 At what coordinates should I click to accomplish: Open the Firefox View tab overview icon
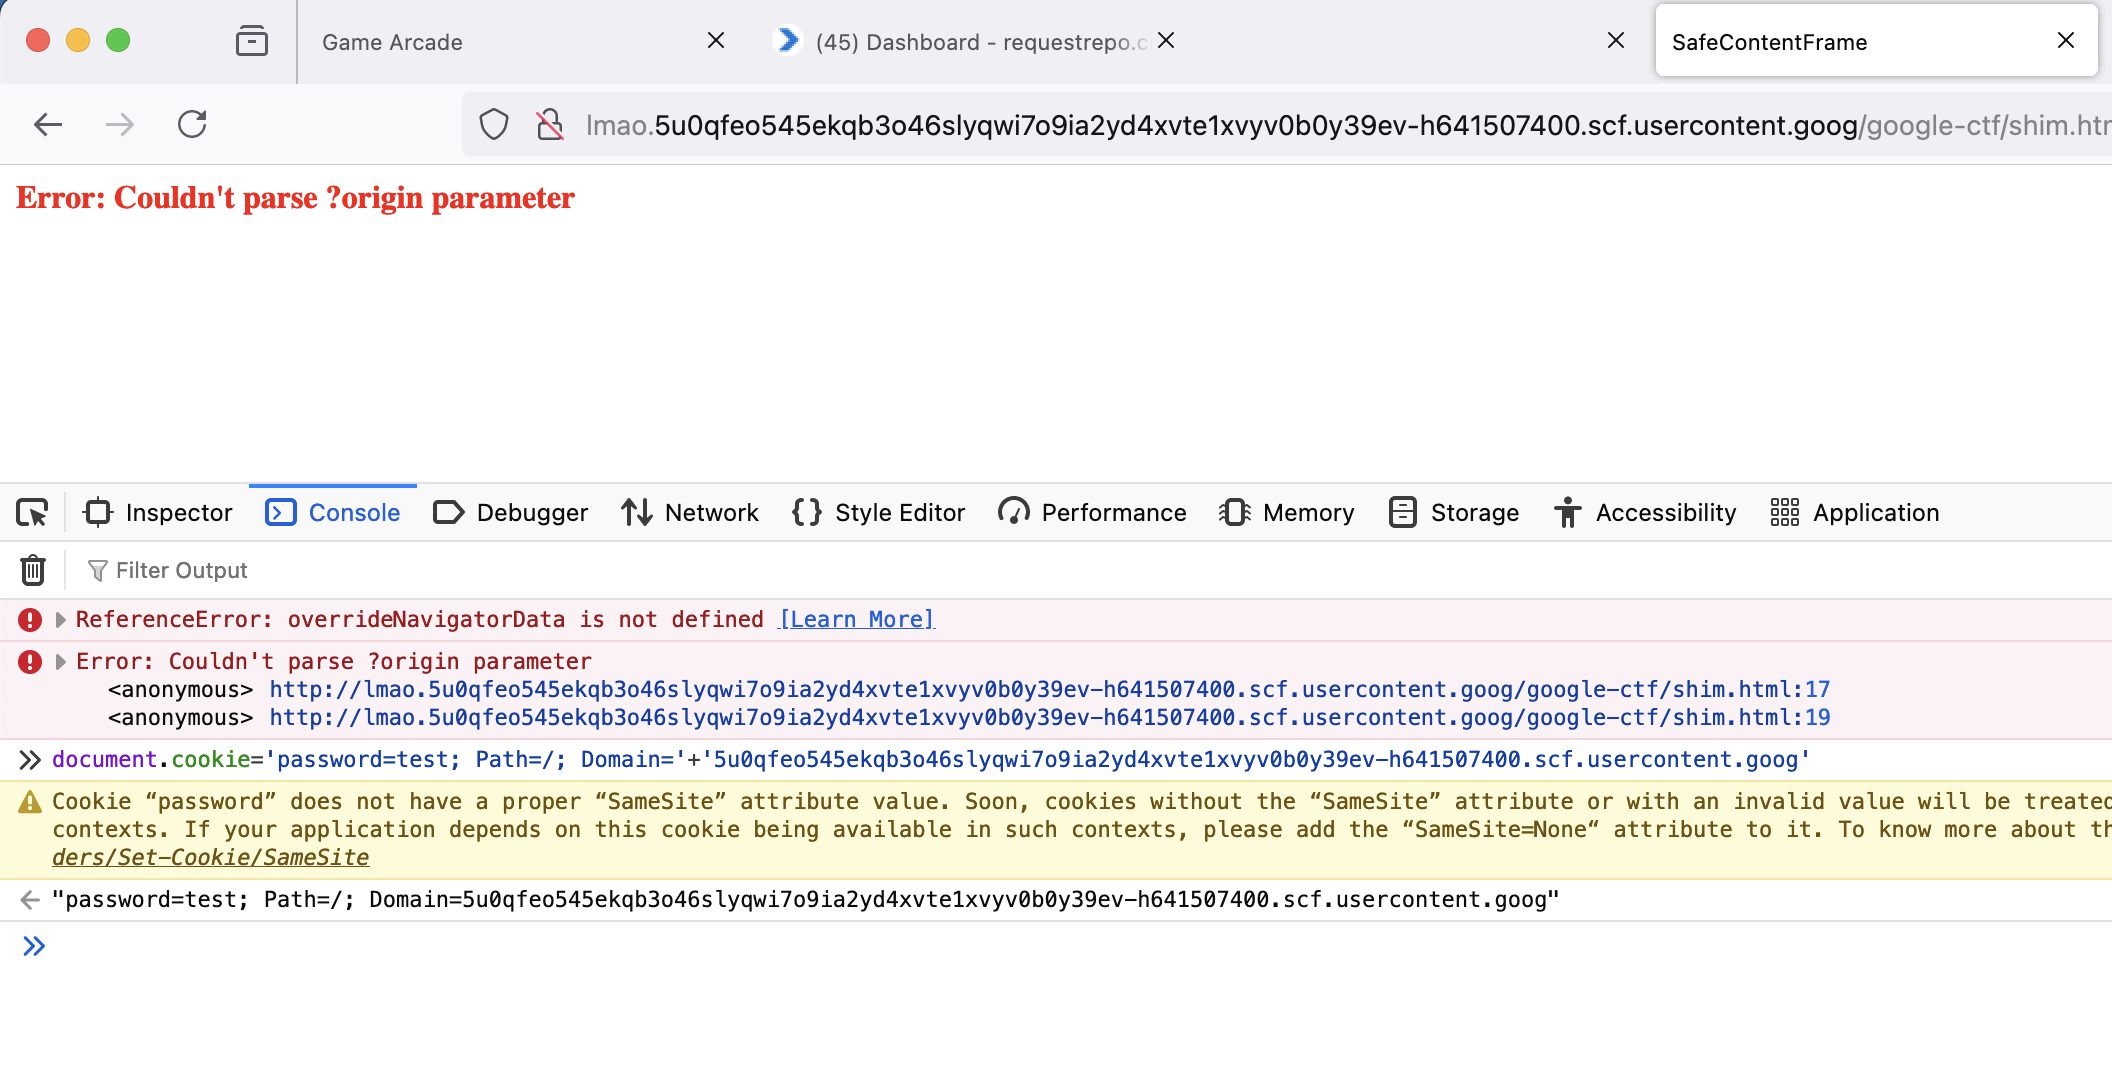(x=251, y=41)
